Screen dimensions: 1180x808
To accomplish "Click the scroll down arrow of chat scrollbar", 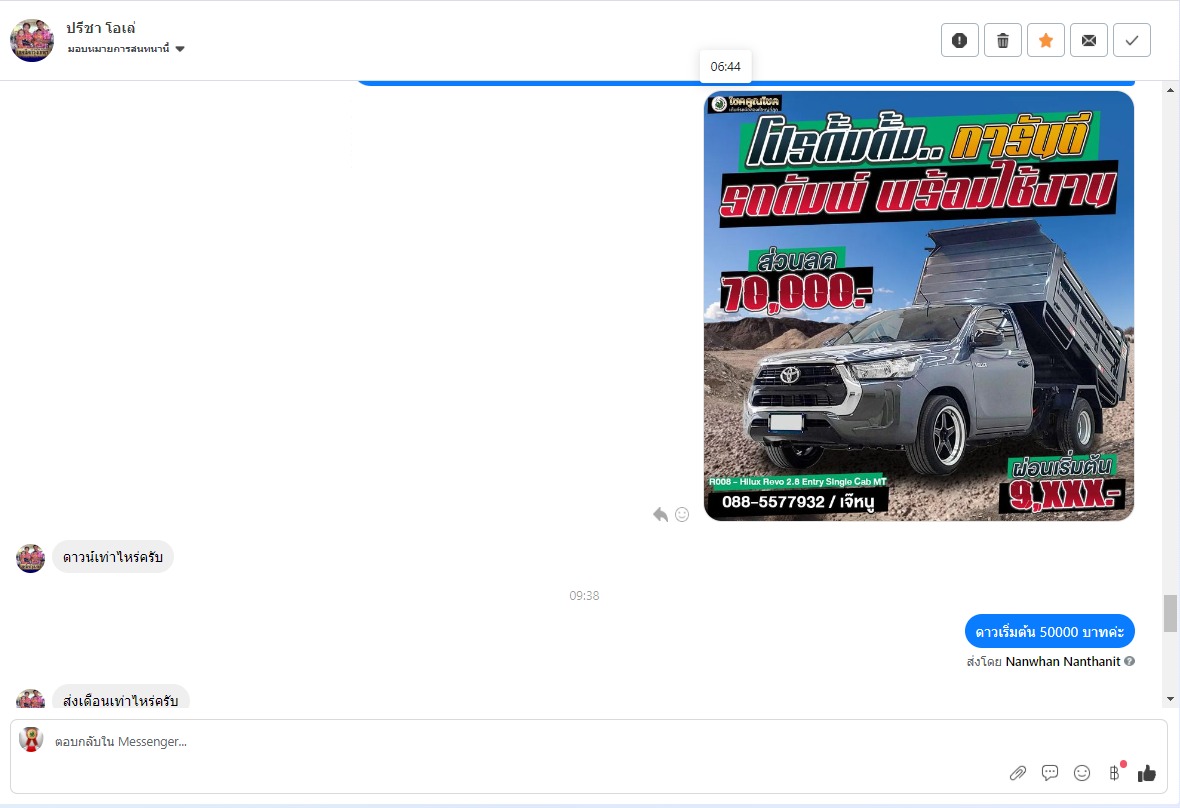I will pos(1170,698).
